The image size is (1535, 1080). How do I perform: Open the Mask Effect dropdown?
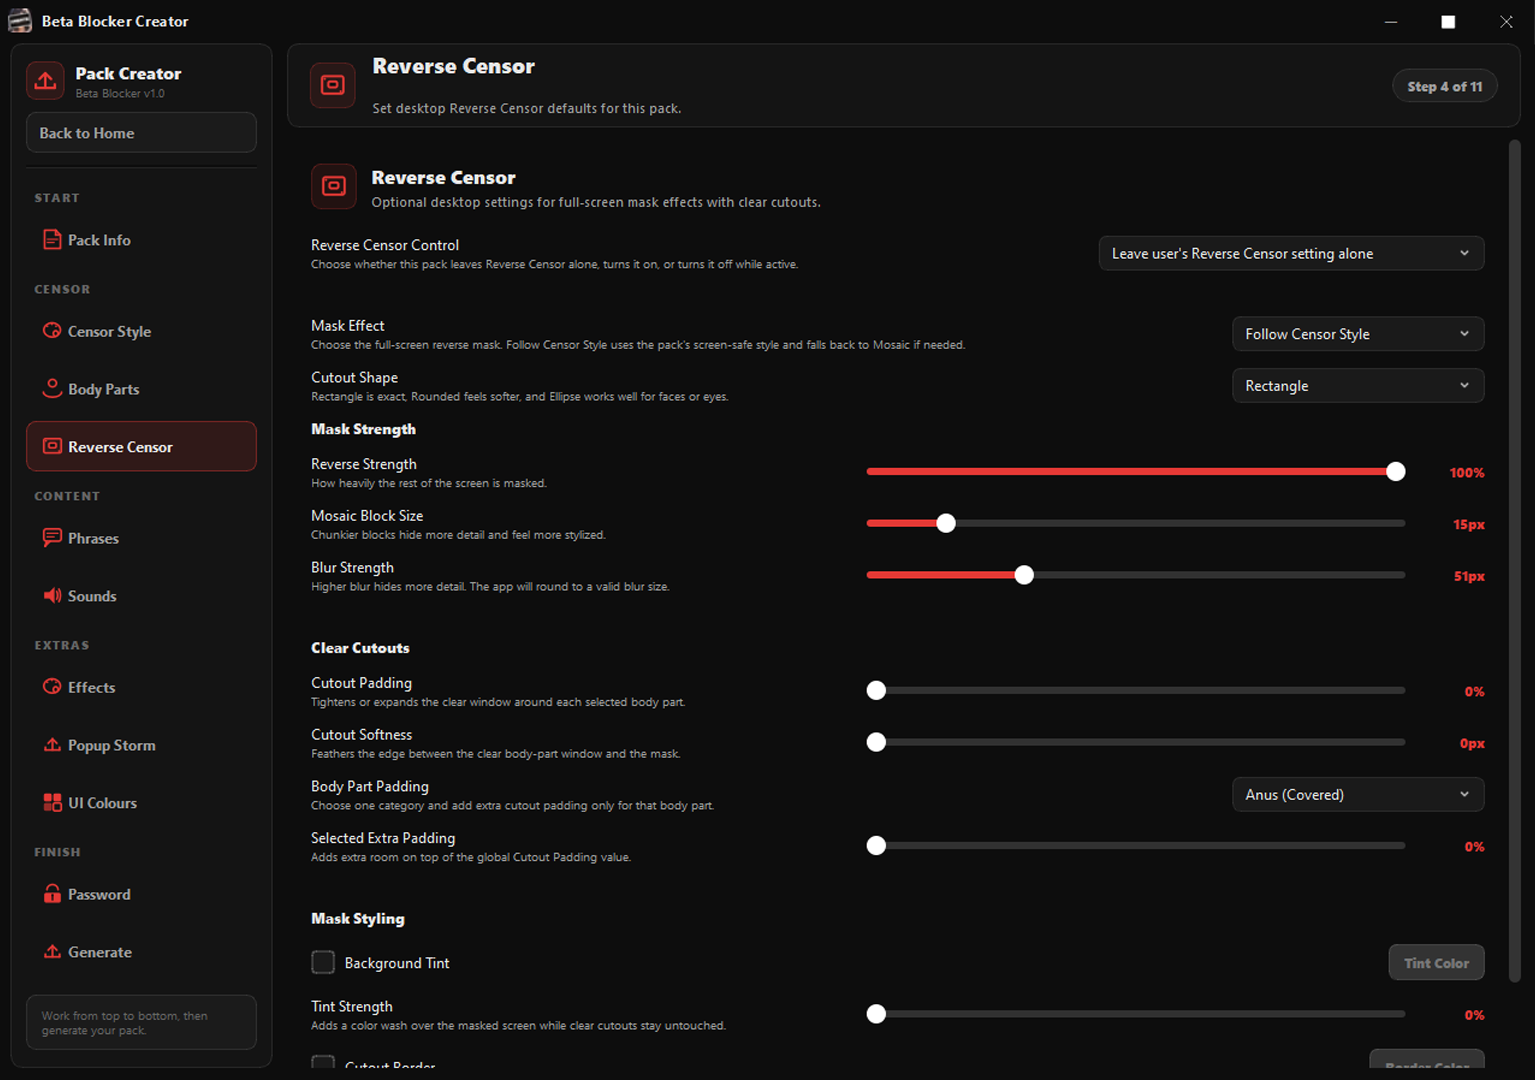[1358, 334]
